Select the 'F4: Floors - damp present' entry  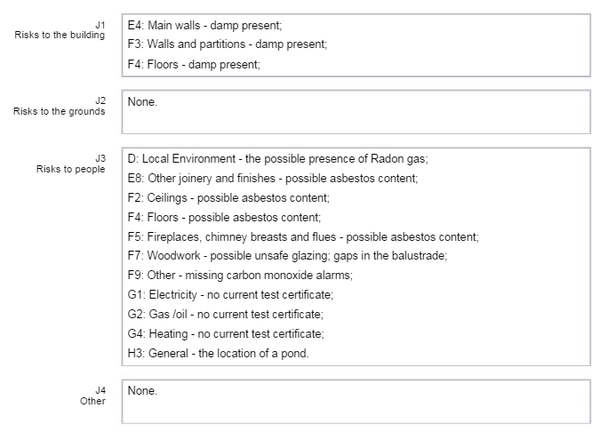[x=194, y=64]
